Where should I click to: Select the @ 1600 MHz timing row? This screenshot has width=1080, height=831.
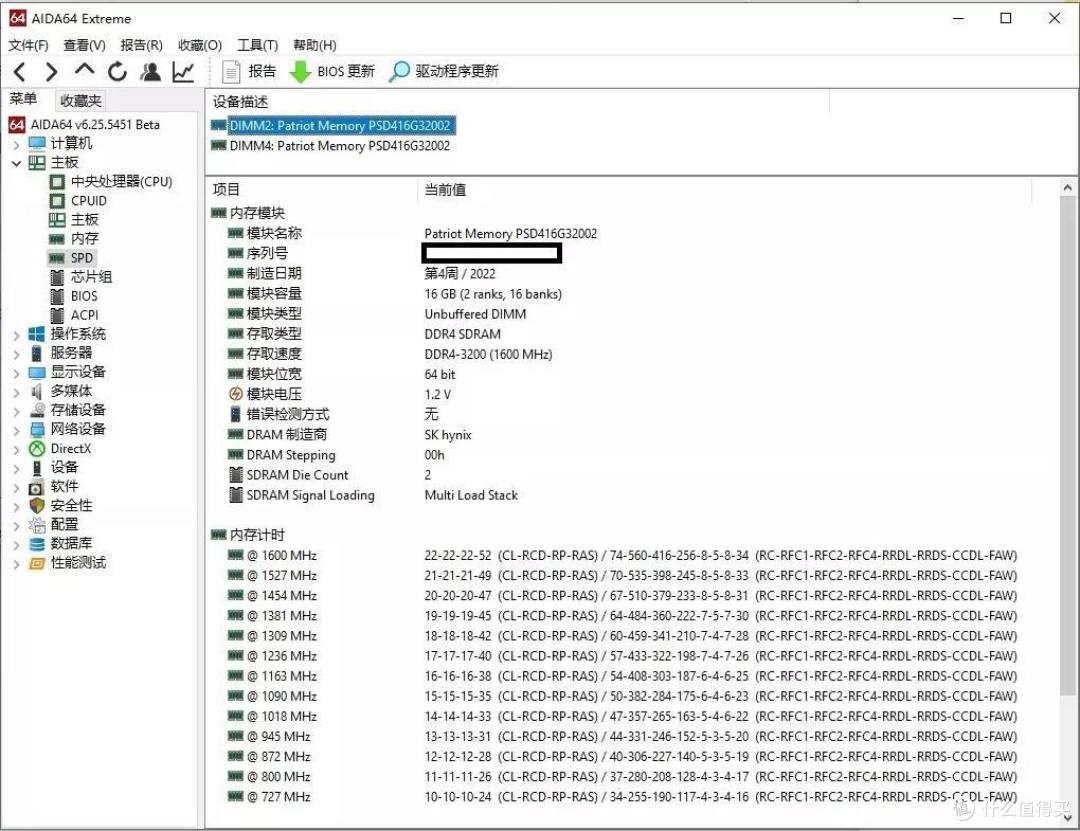pos(623,555)
